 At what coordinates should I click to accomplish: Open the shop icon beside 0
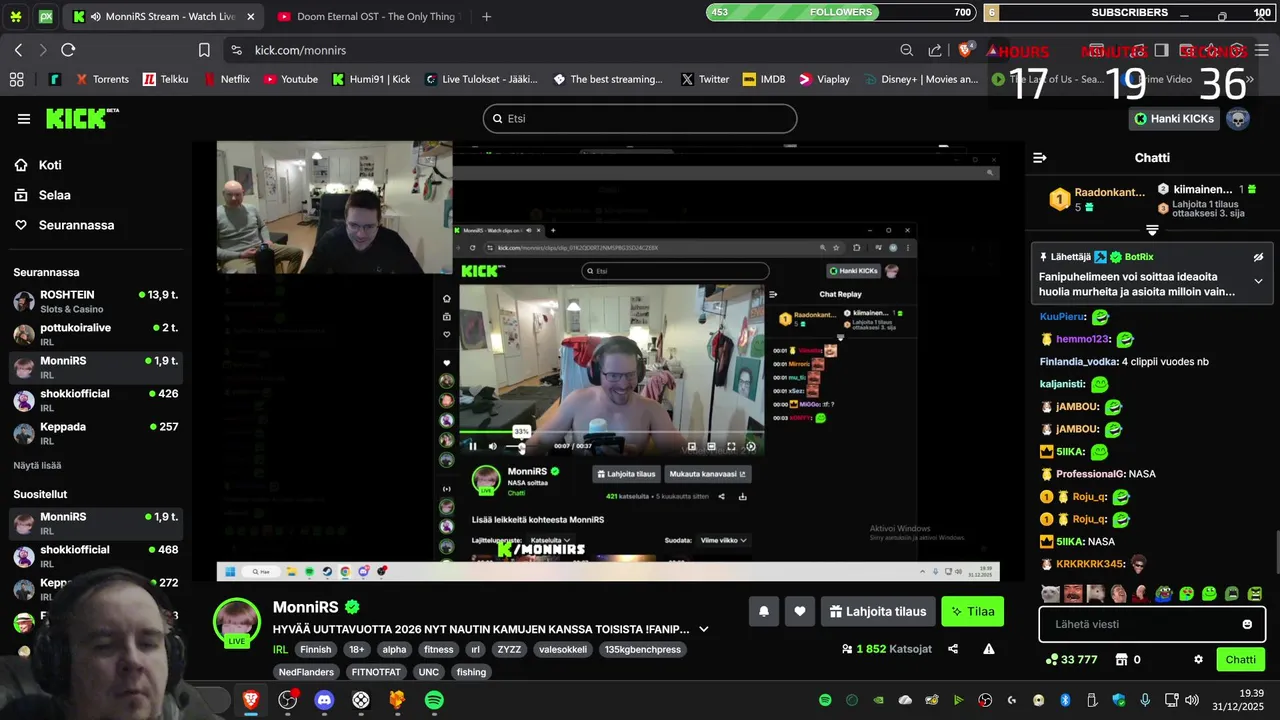(x=1121, y=660)
